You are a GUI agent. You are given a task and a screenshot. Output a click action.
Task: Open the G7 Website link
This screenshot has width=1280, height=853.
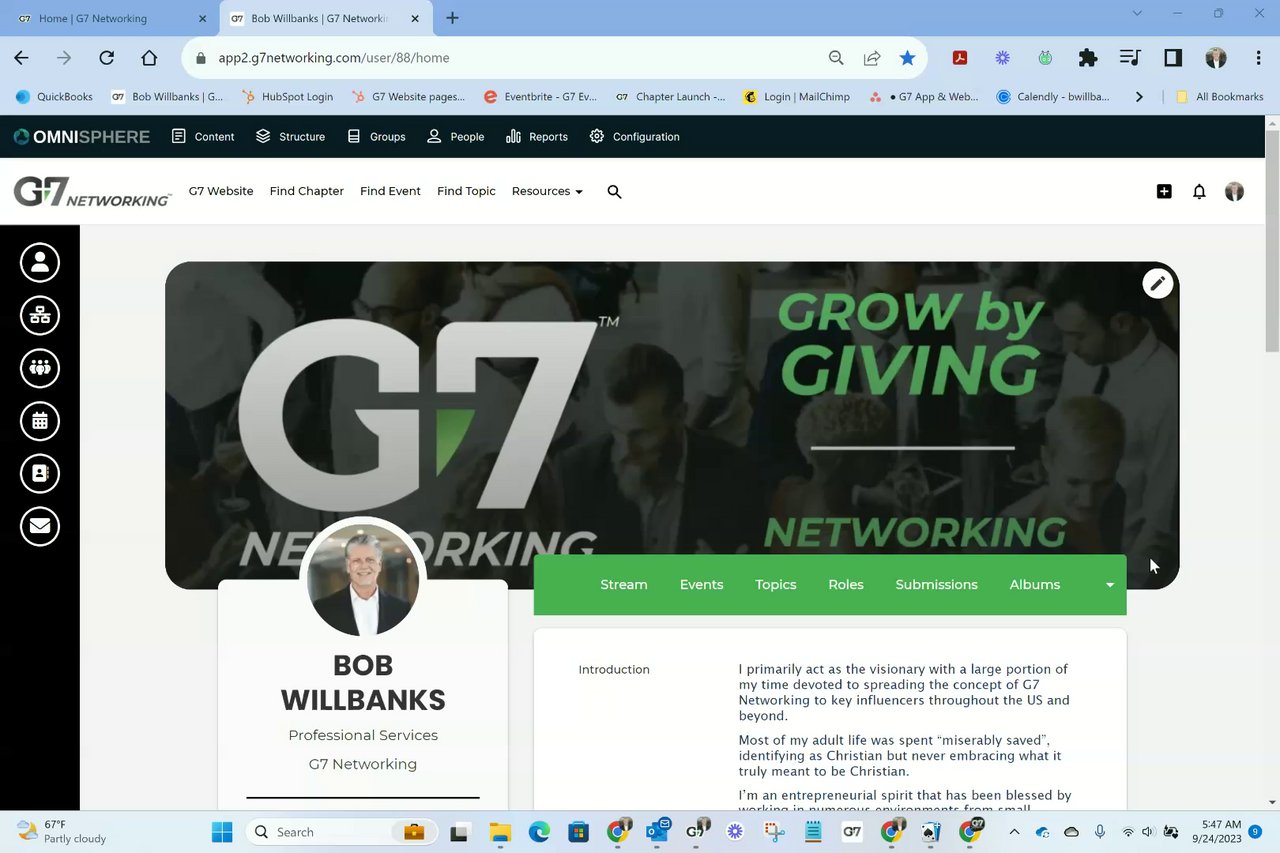tap(221, 191)
